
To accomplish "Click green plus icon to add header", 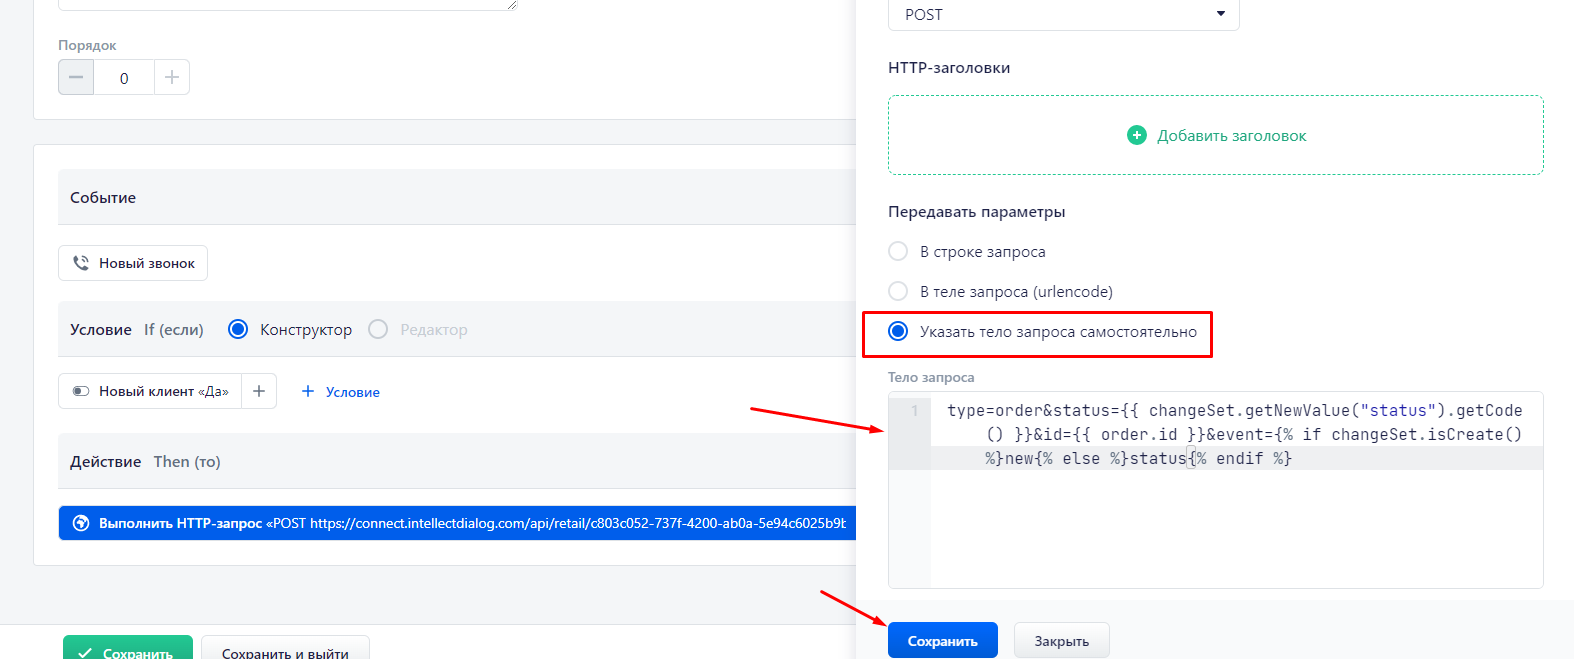I will click(x=1137, y=135).
